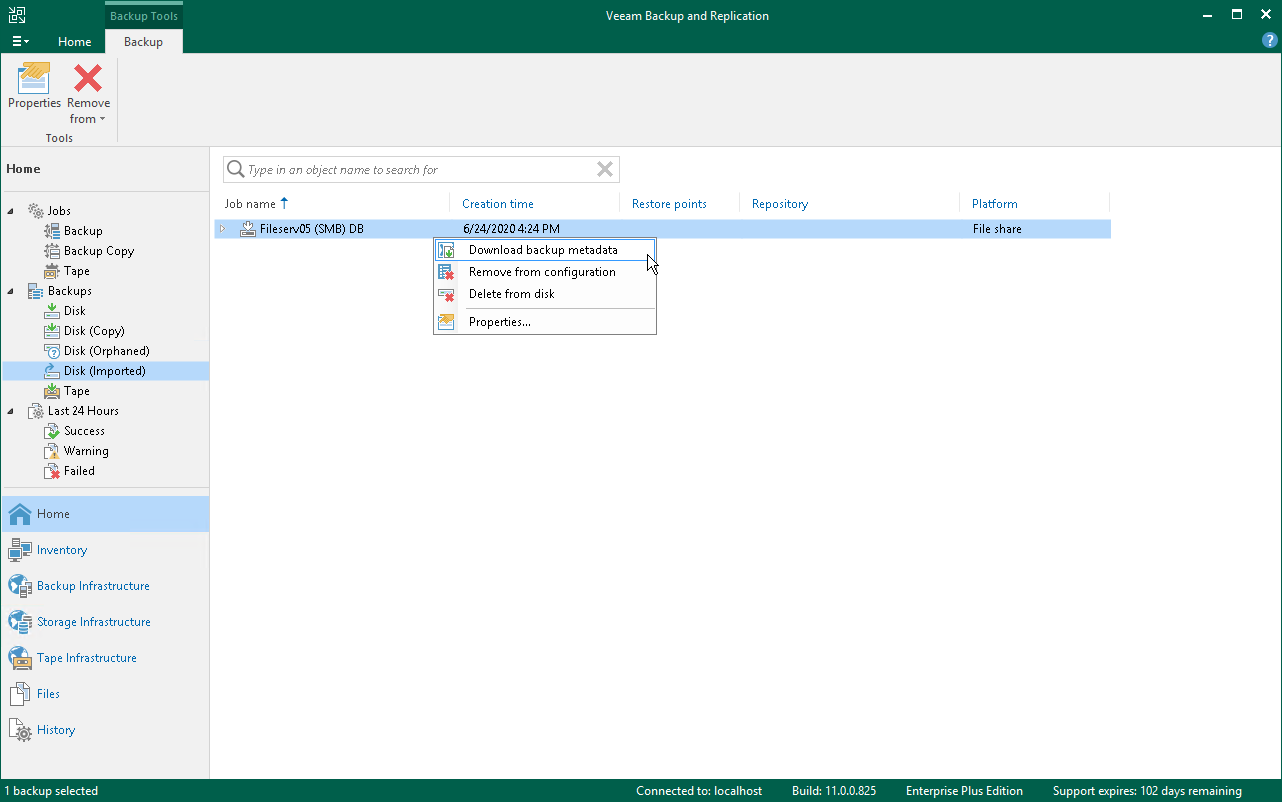This screenshot has height=802, width=1282.
Task: Open the Remove from dropdown arrow
Action: click(x=101, y=118)
